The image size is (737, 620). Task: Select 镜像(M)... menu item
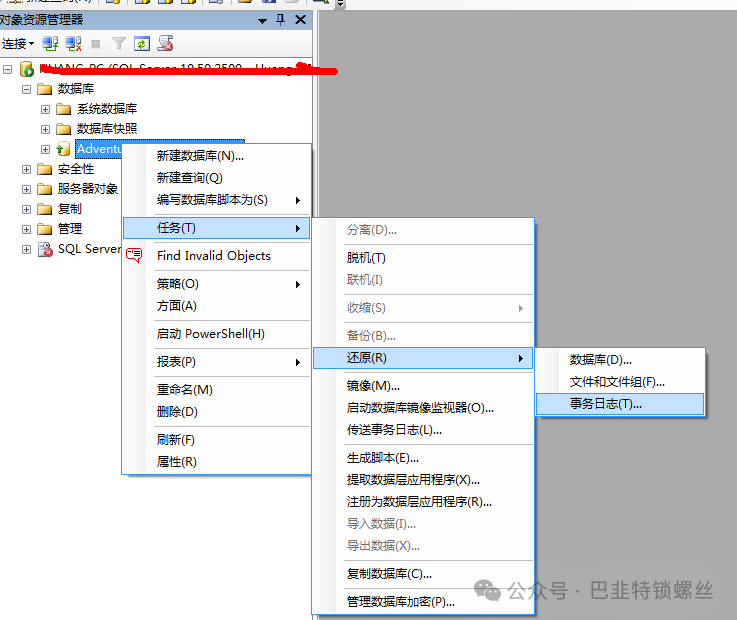click(x=423, y=386)
